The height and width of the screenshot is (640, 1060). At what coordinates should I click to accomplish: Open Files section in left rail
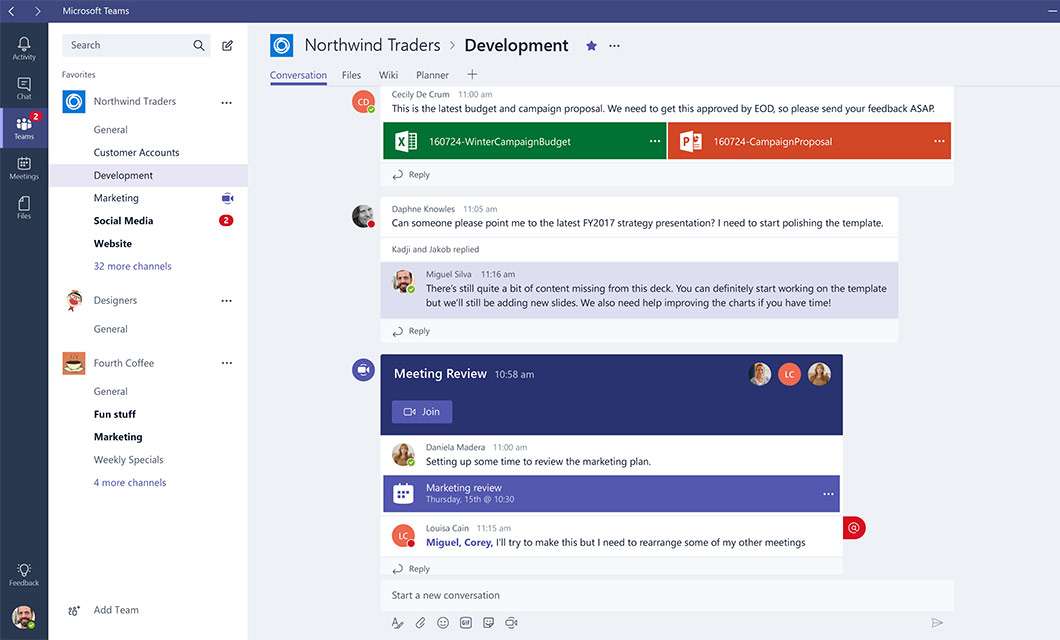(x=24, y=207)
